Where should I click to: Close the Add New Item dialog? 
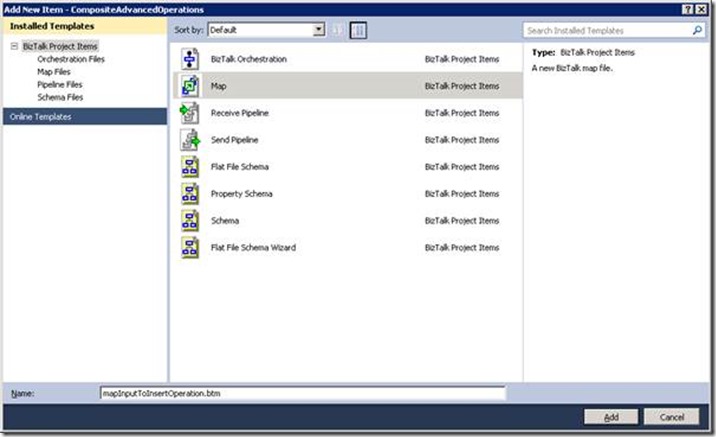click(701, 10)
